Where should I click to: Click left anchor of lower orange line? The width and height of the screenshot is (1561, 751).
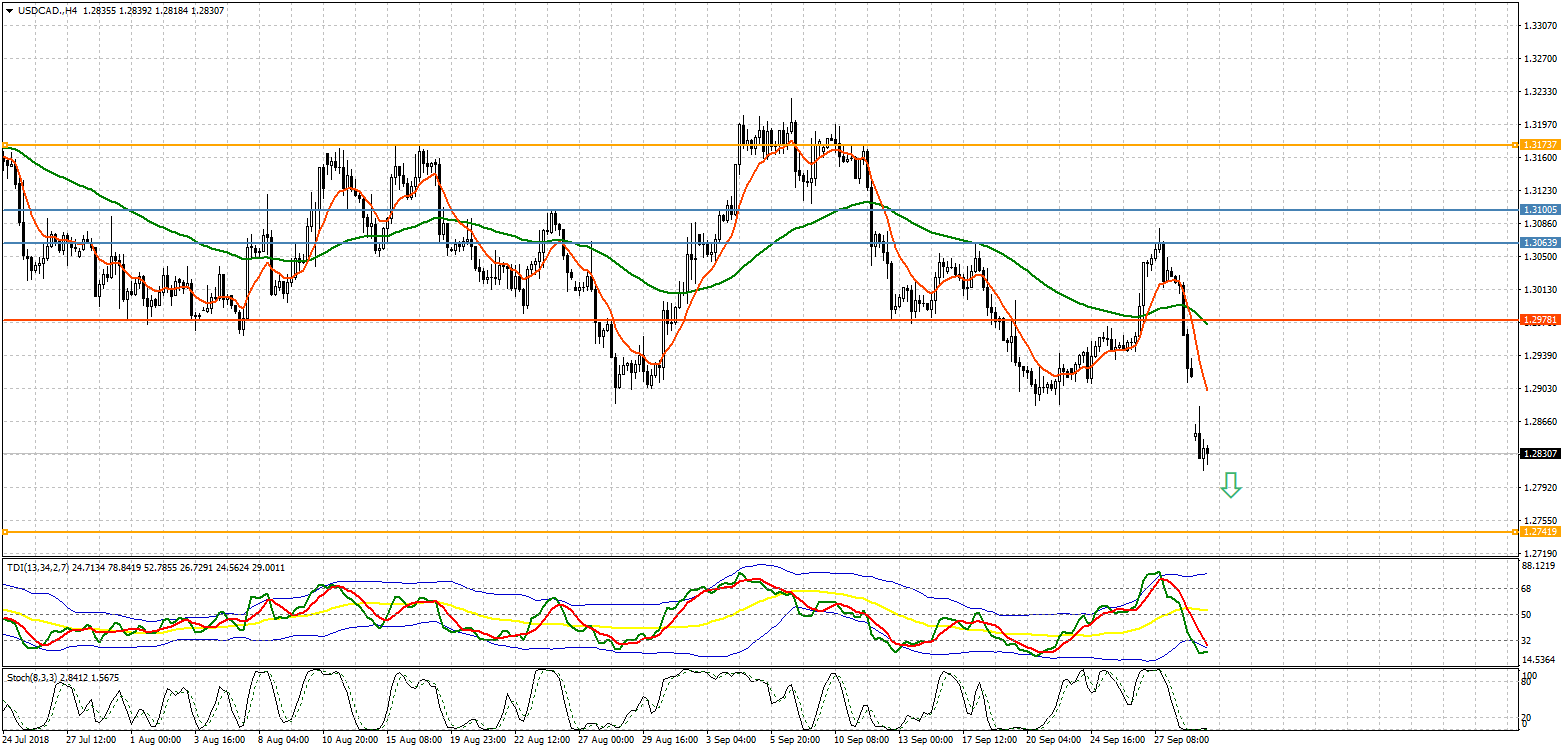(x=5, y=532)
